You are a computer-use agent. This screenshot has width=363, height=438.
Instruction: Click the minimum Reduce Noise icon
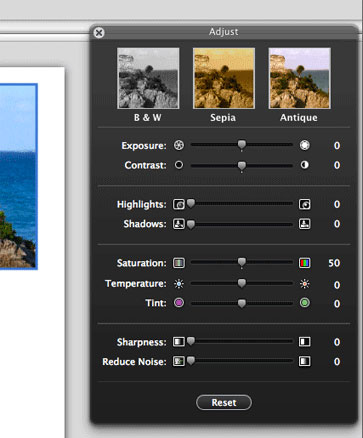click(x=179, y=361)
